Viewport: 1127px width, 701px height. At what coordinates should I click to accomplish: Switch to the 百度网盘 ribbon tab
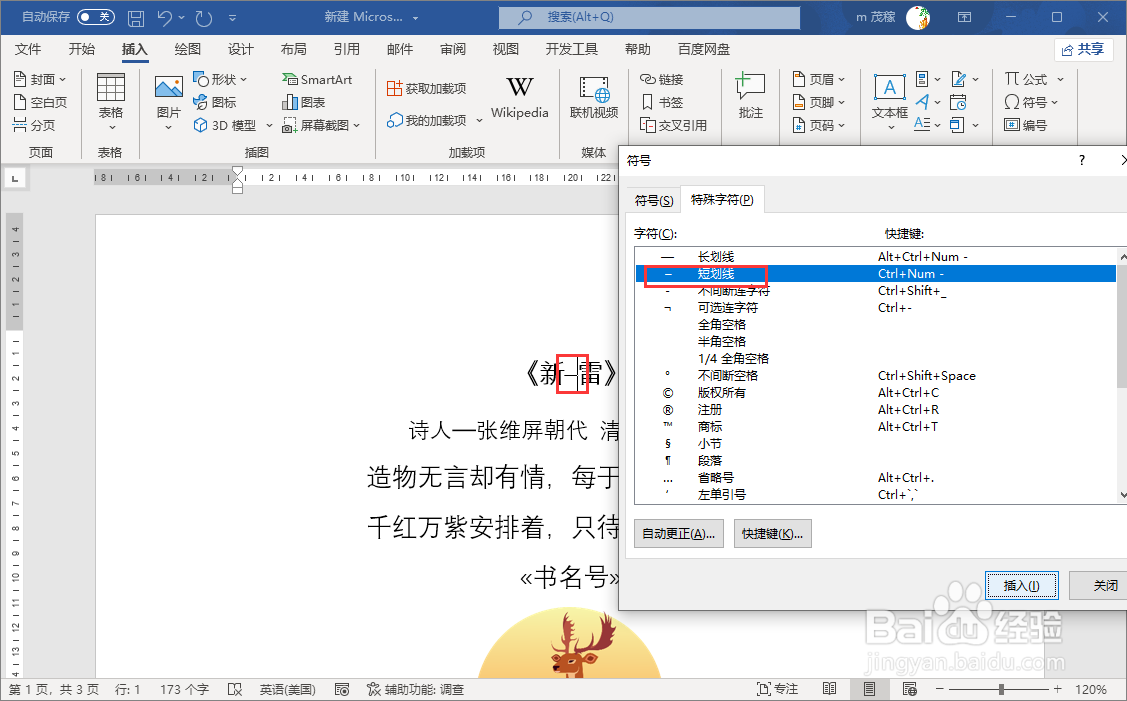704,49
